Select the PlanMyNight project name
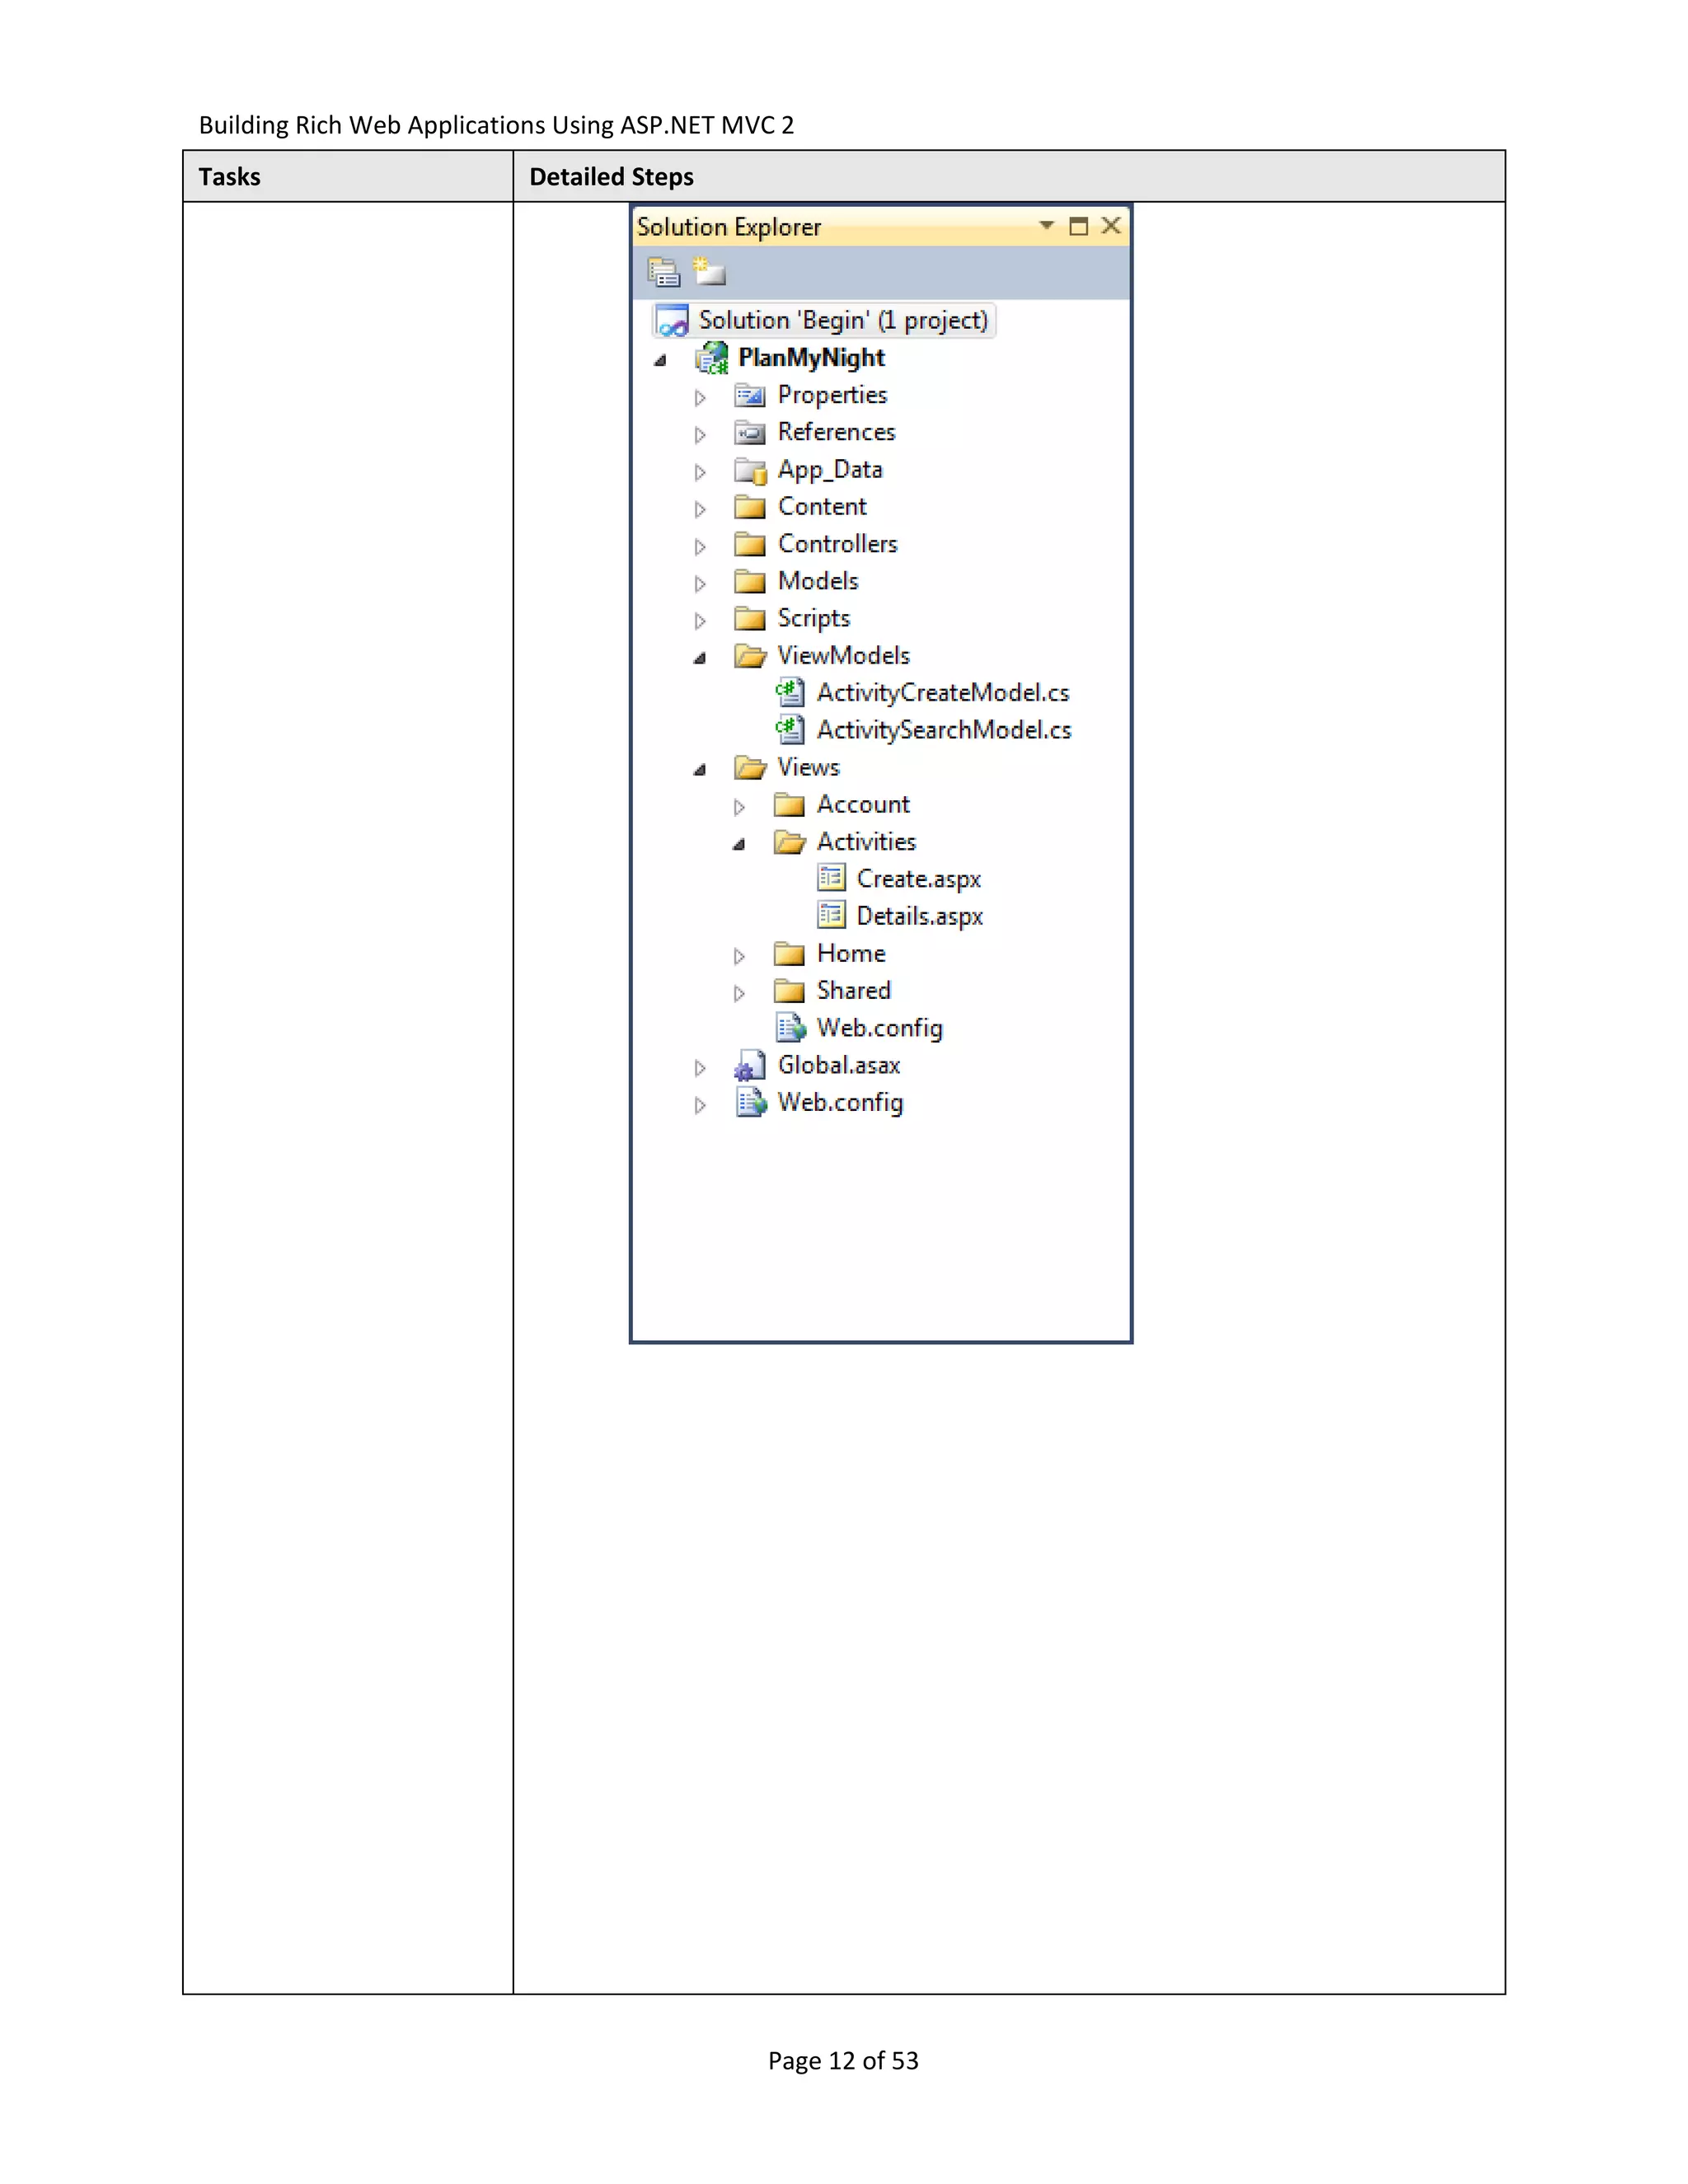 (x=811, y=358)
